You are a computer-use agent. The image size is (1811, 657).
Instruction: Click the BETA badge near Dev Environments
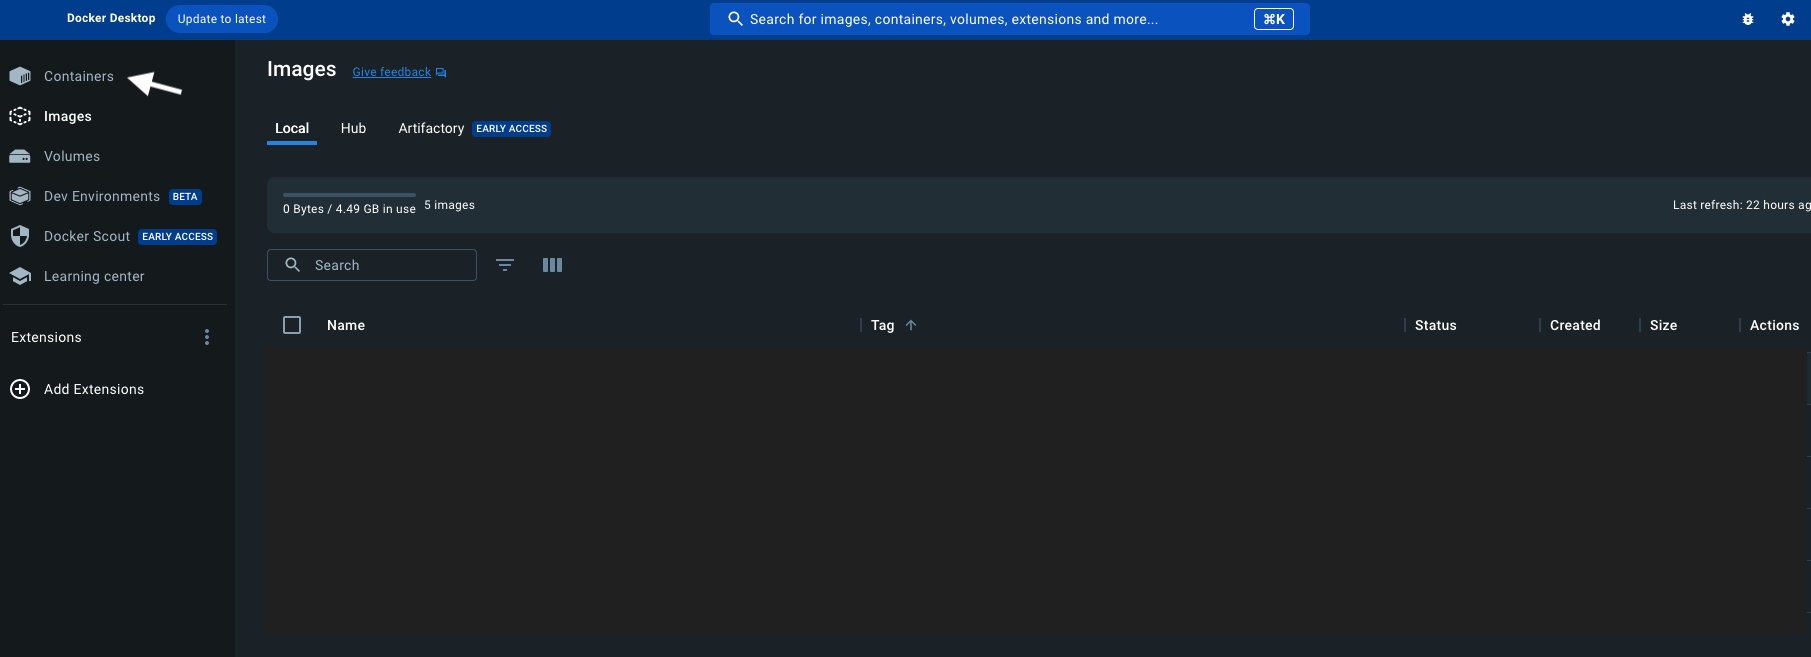[x=185, y=197]
